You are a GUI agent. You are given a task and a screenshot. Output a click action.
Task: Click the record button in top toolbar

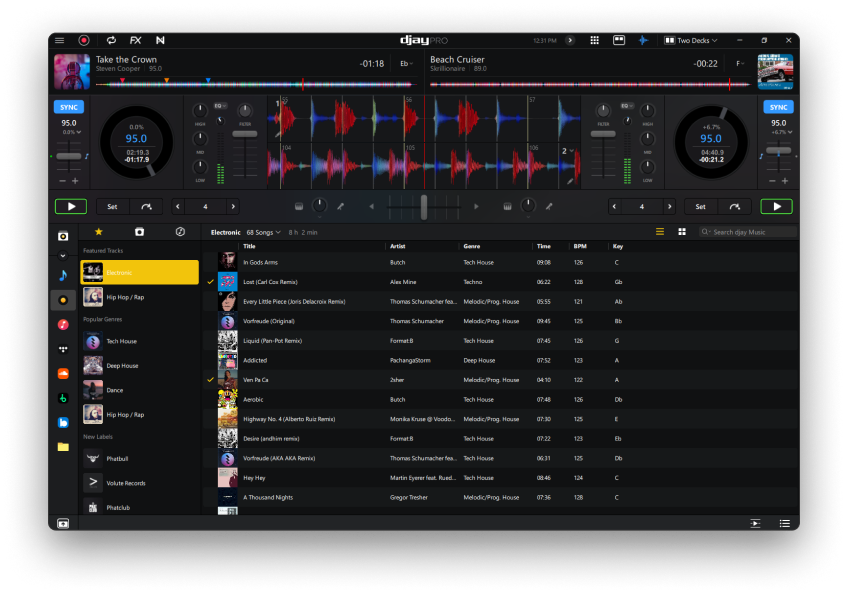(84, 41)
